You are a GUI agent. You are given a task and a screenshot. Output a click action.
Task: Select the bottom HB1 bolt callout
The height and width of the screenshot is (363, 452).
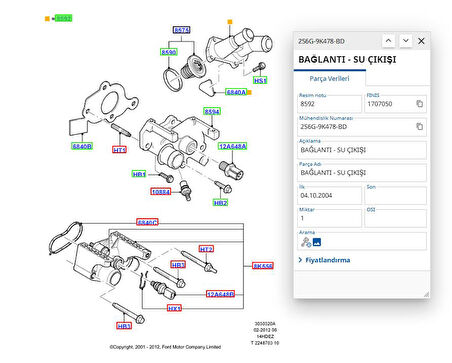[124, 326]
